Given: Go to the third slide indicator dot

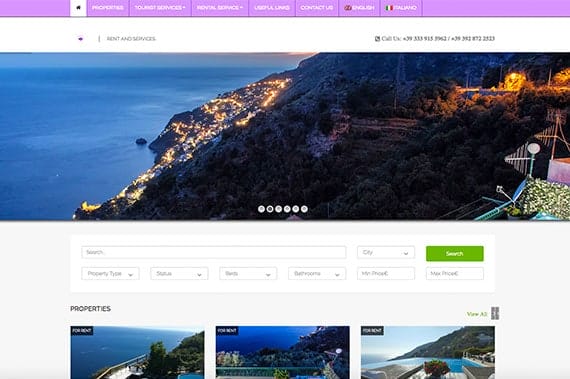Looking at the screenshot, I should (x=278, y=209).
